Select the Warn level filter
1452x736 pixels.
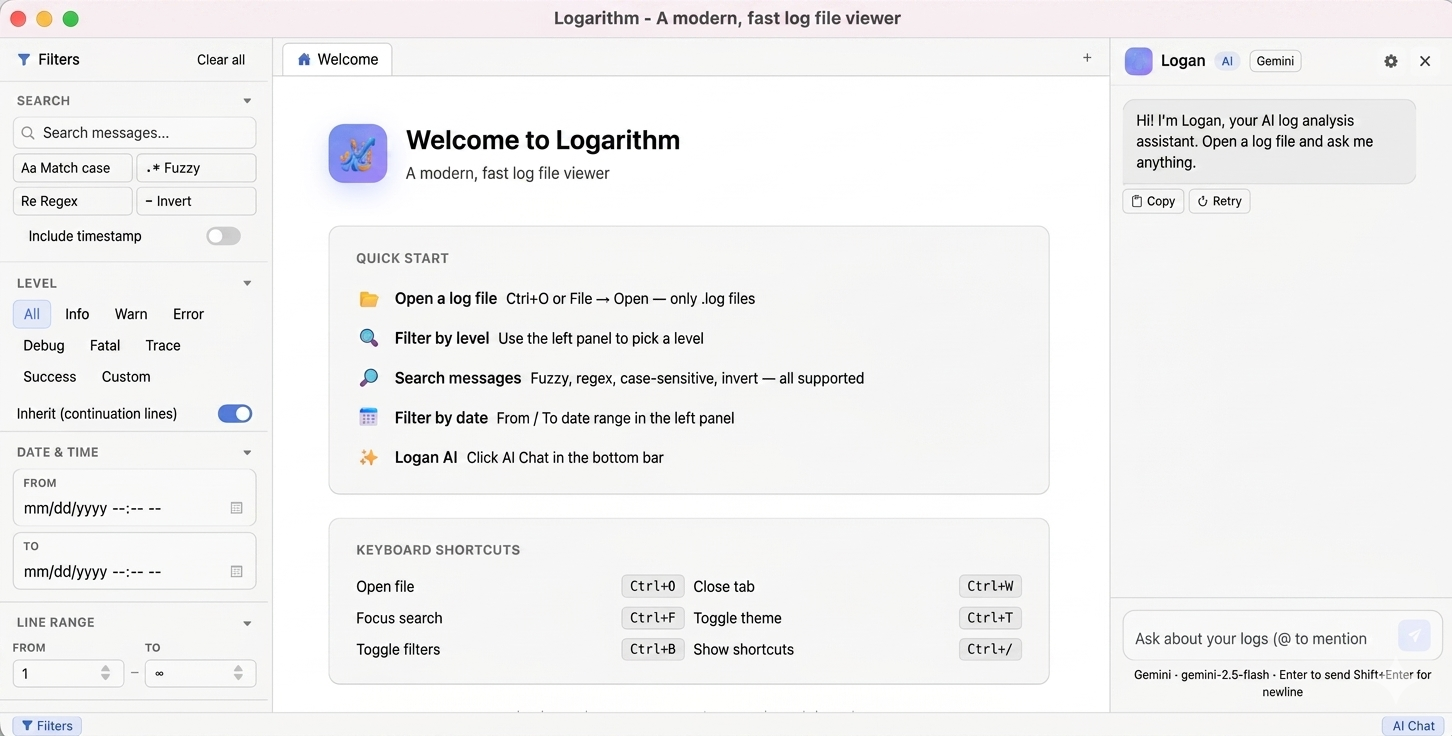[x=131, y=314]
